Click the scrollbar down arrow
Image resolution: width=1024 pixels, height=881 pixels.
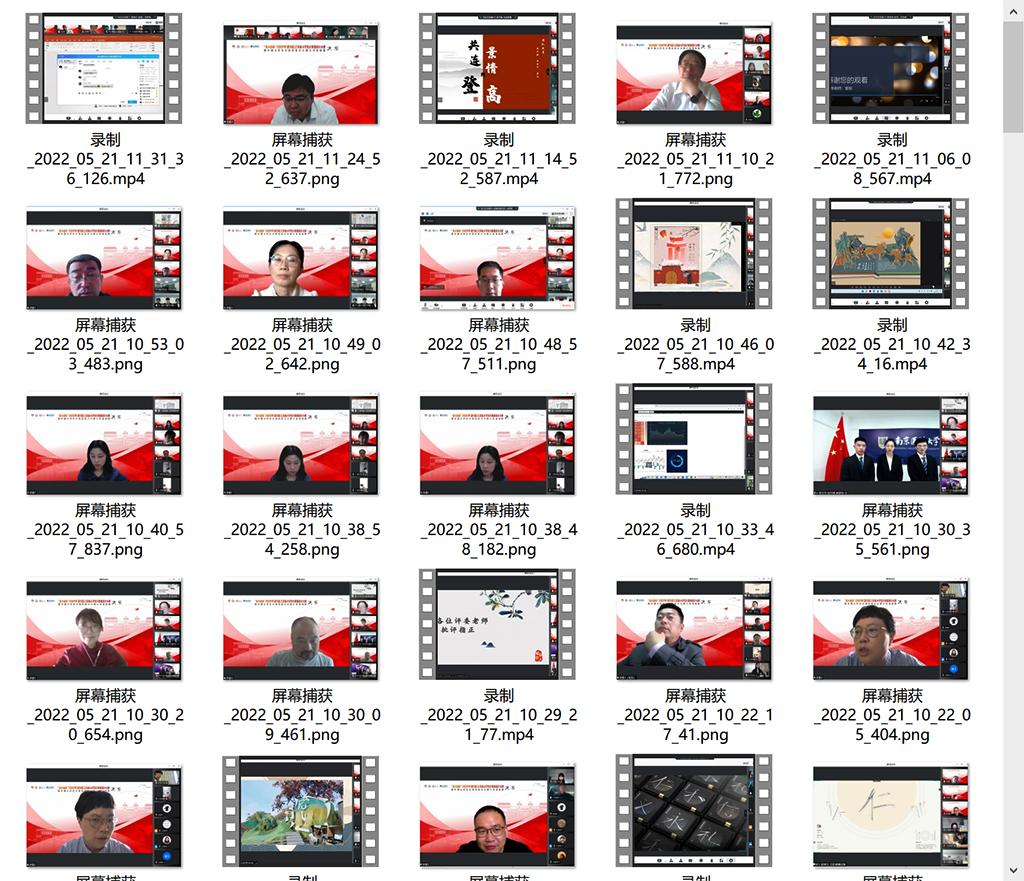[1012, 871]
